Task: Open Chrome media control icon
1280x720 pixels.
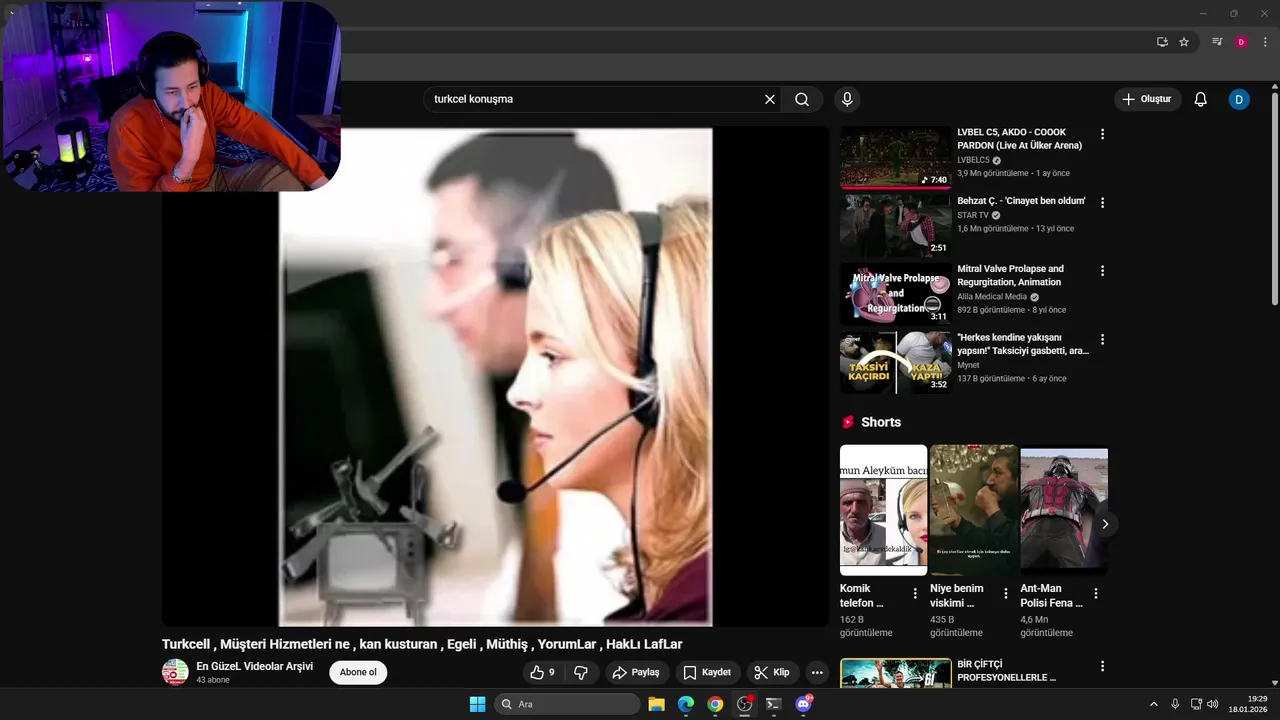Action: (1217, 42)
